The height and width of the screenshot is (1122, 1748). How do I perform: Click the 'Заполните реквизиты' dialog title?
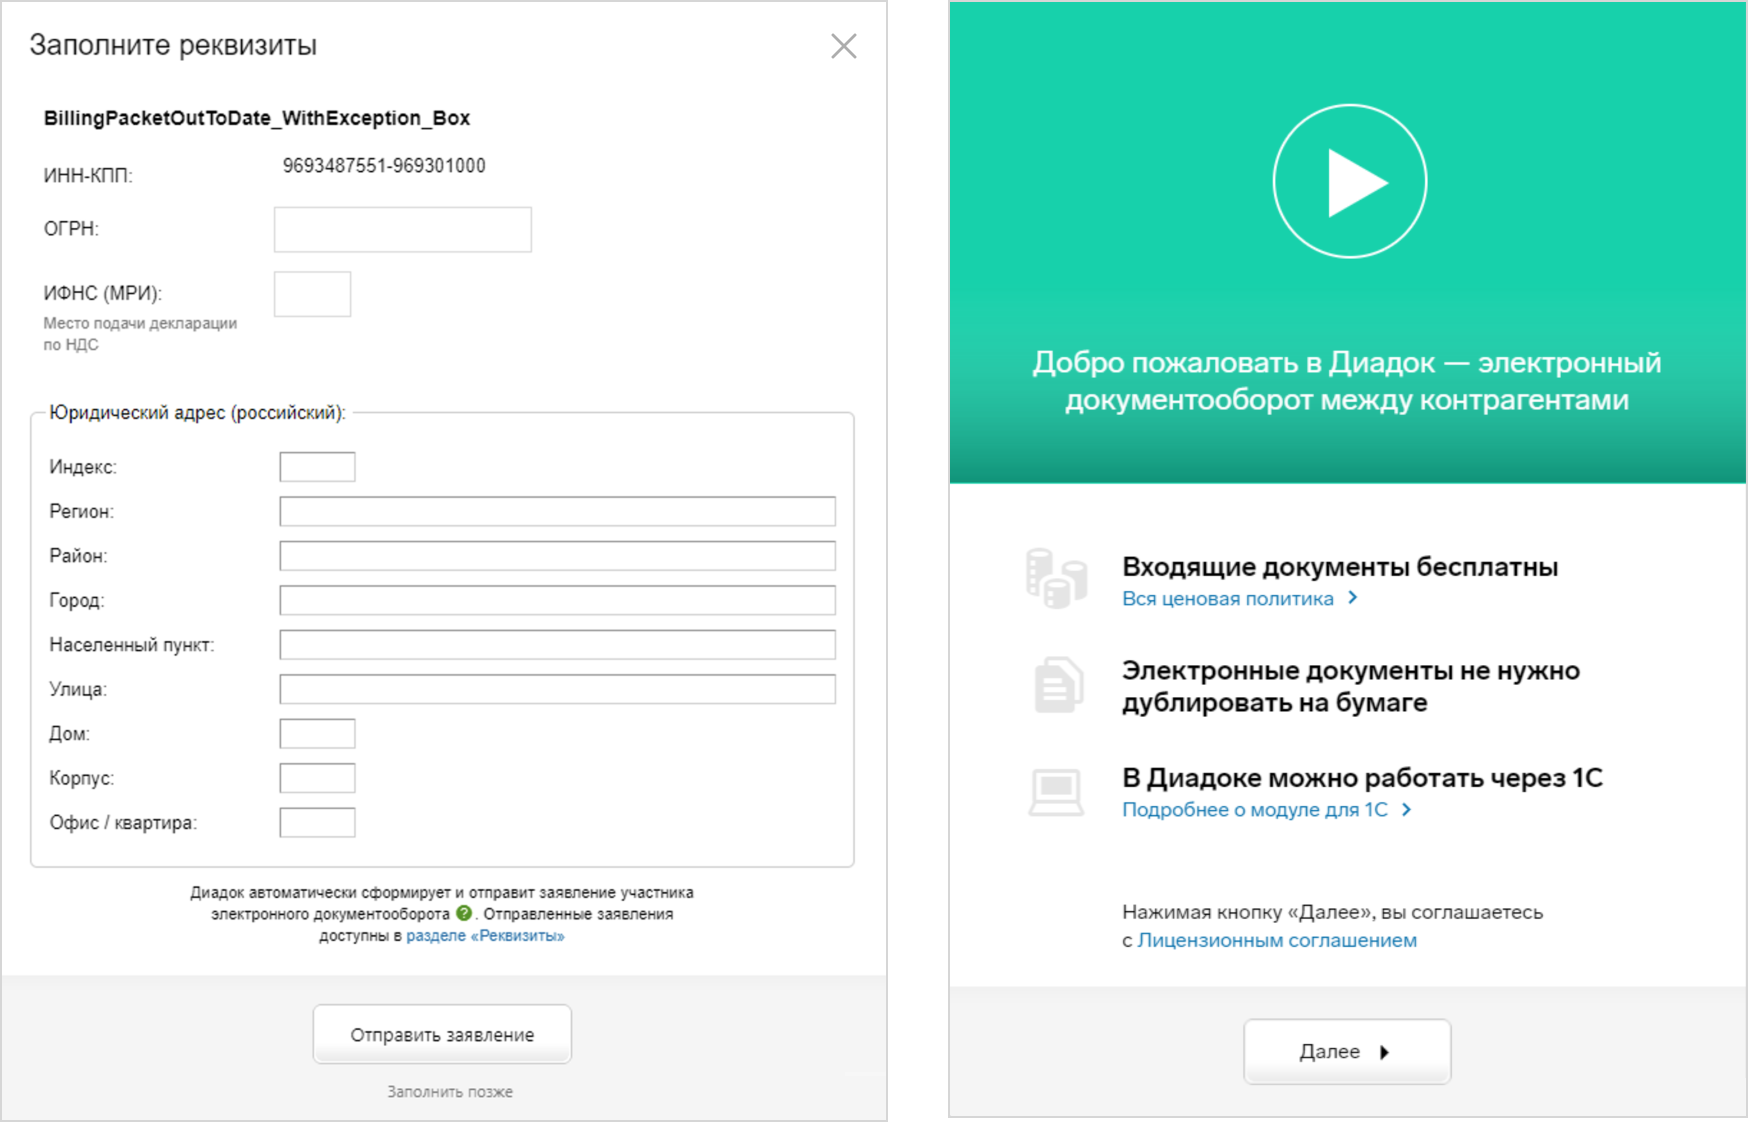[173, 46]
